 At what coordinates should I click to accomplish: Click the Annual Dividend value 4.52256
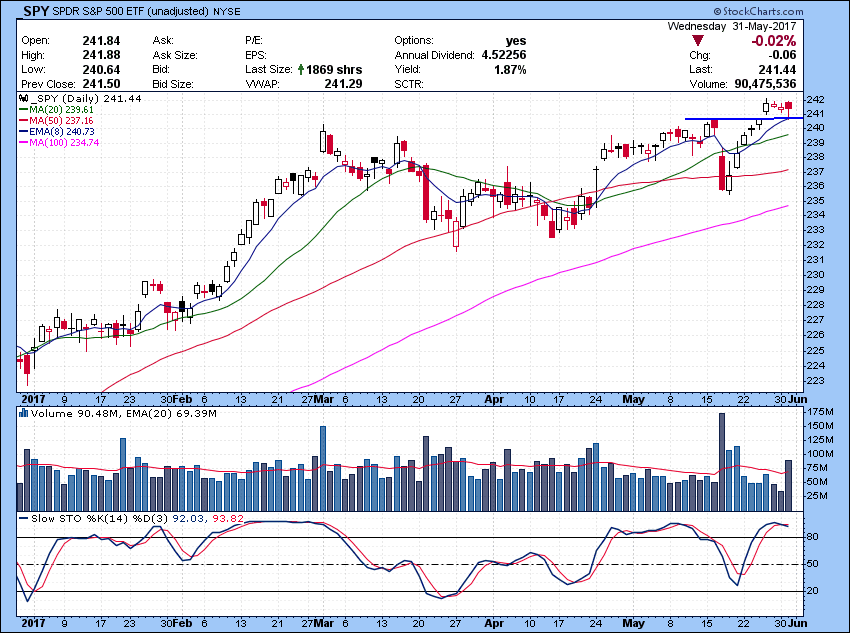[504, 55]
